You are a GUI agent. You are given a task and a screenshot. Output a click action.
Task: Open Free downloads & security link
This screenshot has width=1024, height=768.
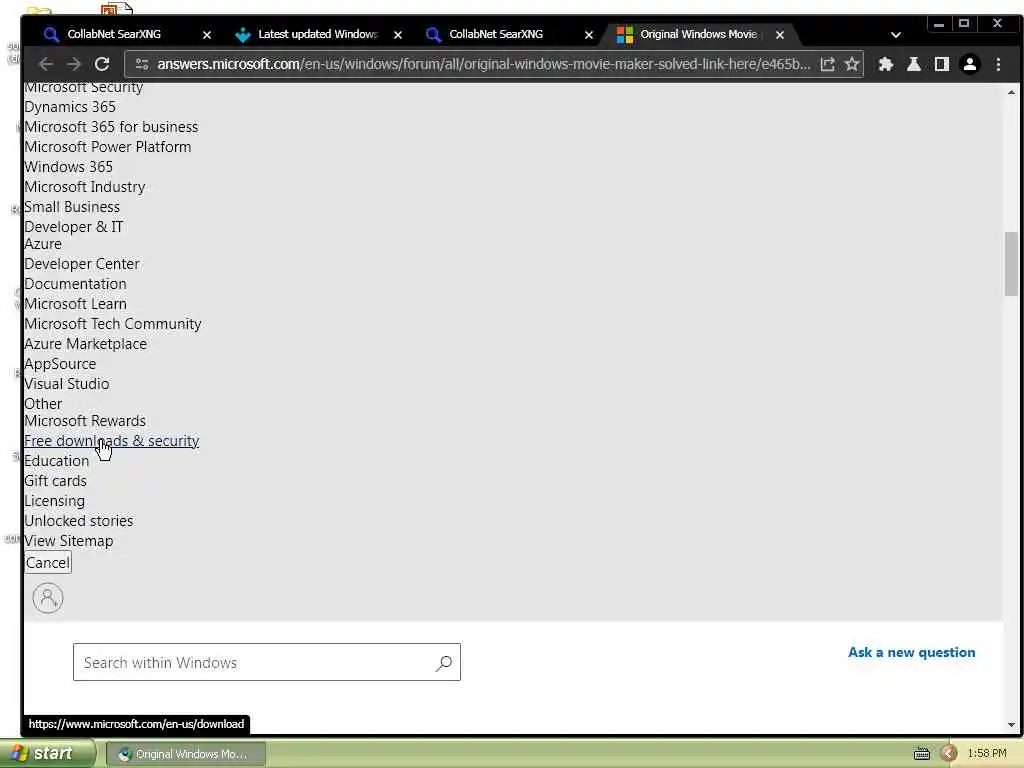tap(112, 441)
